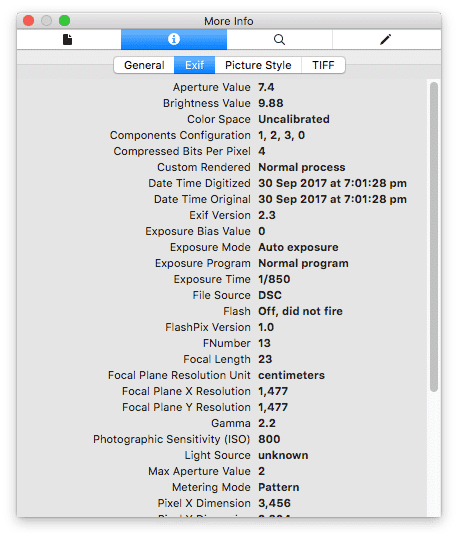Close the More Info window
Screen dimensions: 458x538
click(28, 21)
